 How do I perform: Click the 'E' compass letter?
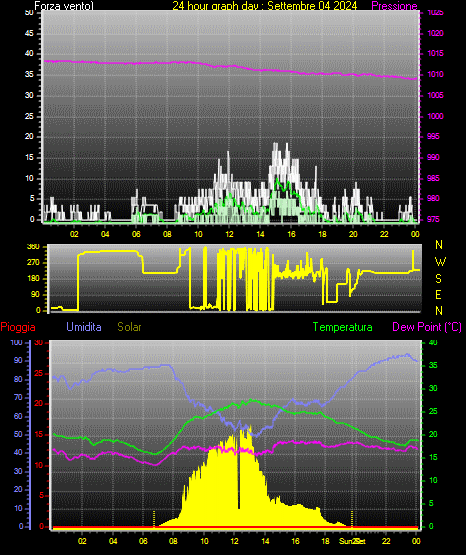pyautogui.click(x=438, y=295)
